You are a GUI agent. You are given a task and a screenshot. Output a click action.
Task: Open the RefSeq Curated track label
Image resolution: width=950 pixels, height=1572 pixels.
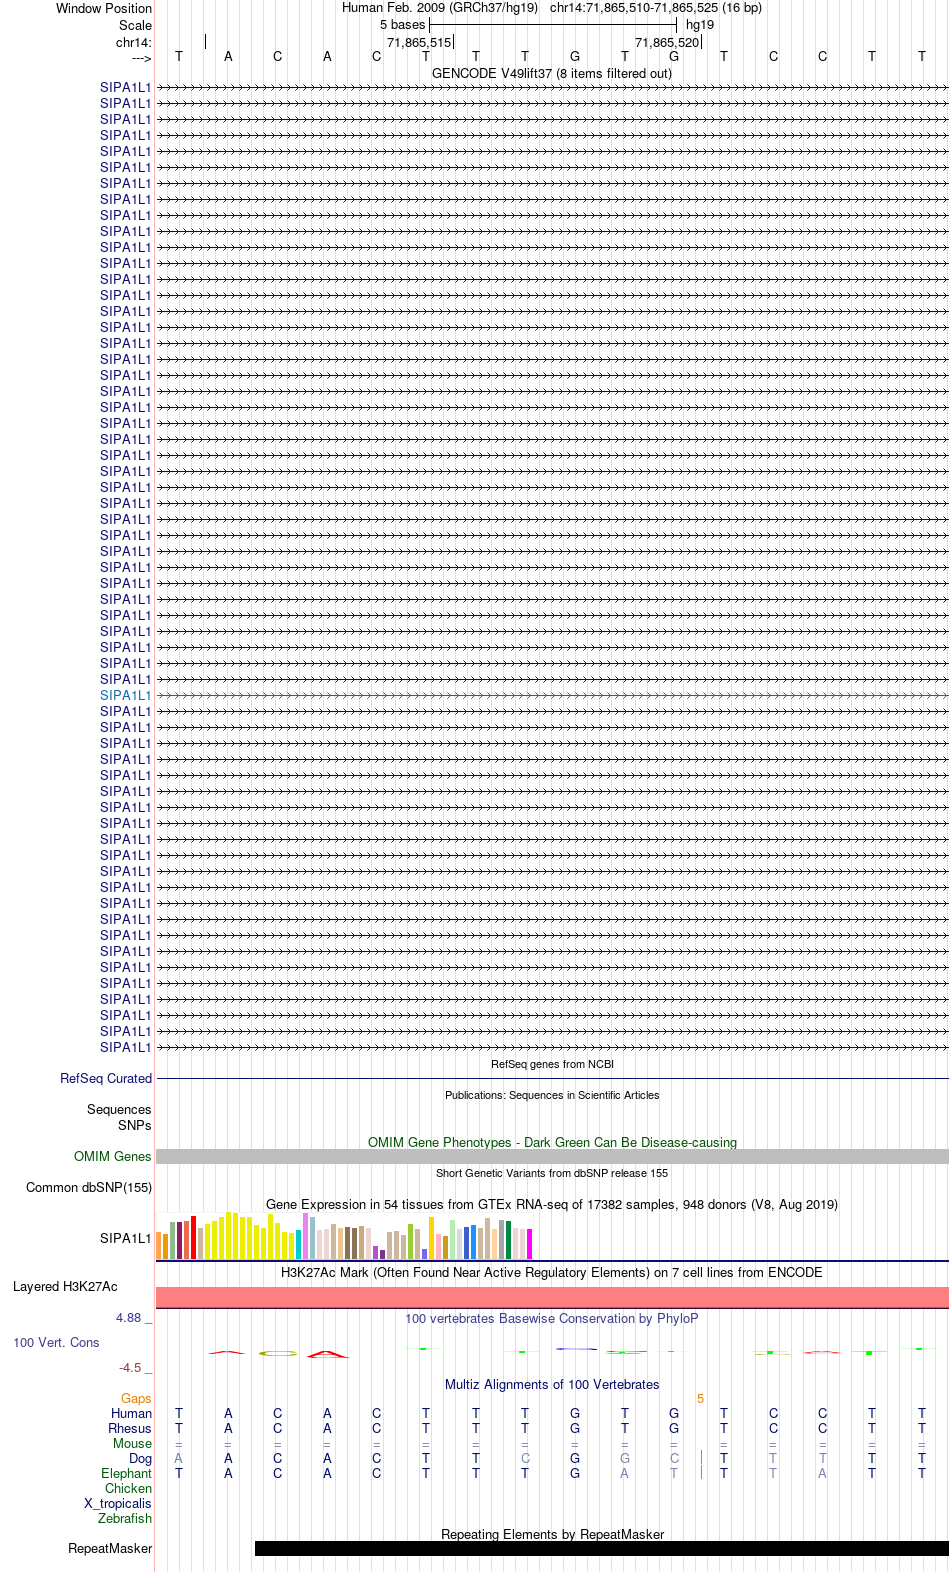click(x=106, y=1078)
